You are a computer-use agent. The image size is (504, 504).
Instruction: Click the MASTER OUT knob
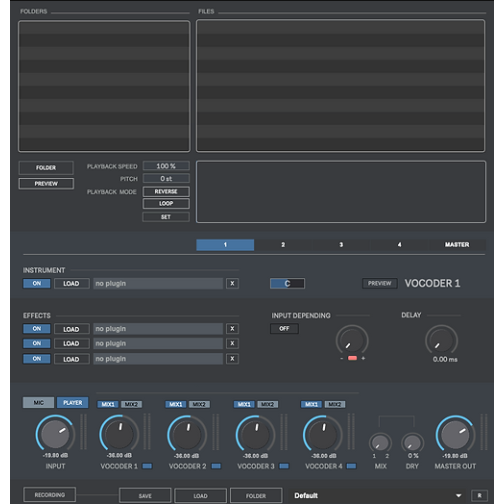tap(455, 434)
